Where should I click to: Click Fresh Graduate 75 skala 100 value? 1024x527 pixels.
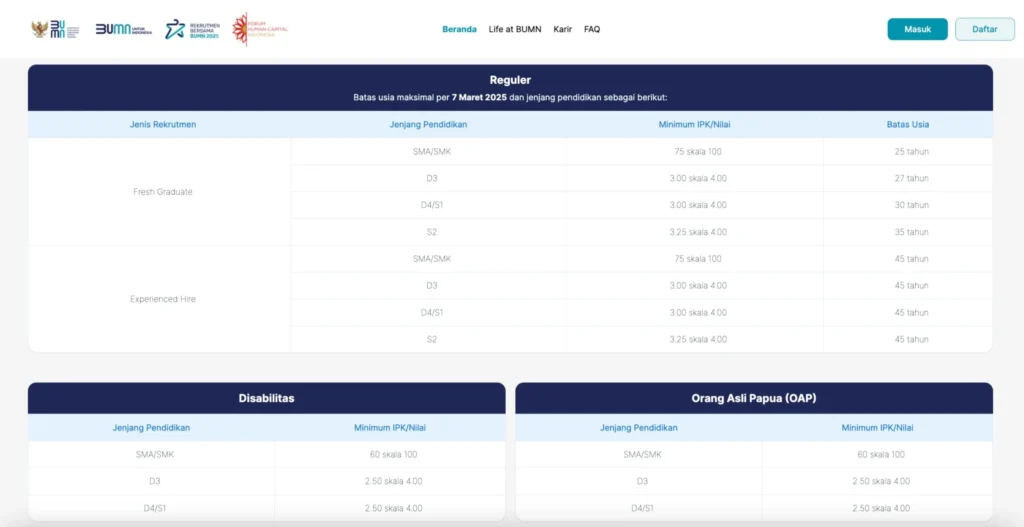[698, 152]
